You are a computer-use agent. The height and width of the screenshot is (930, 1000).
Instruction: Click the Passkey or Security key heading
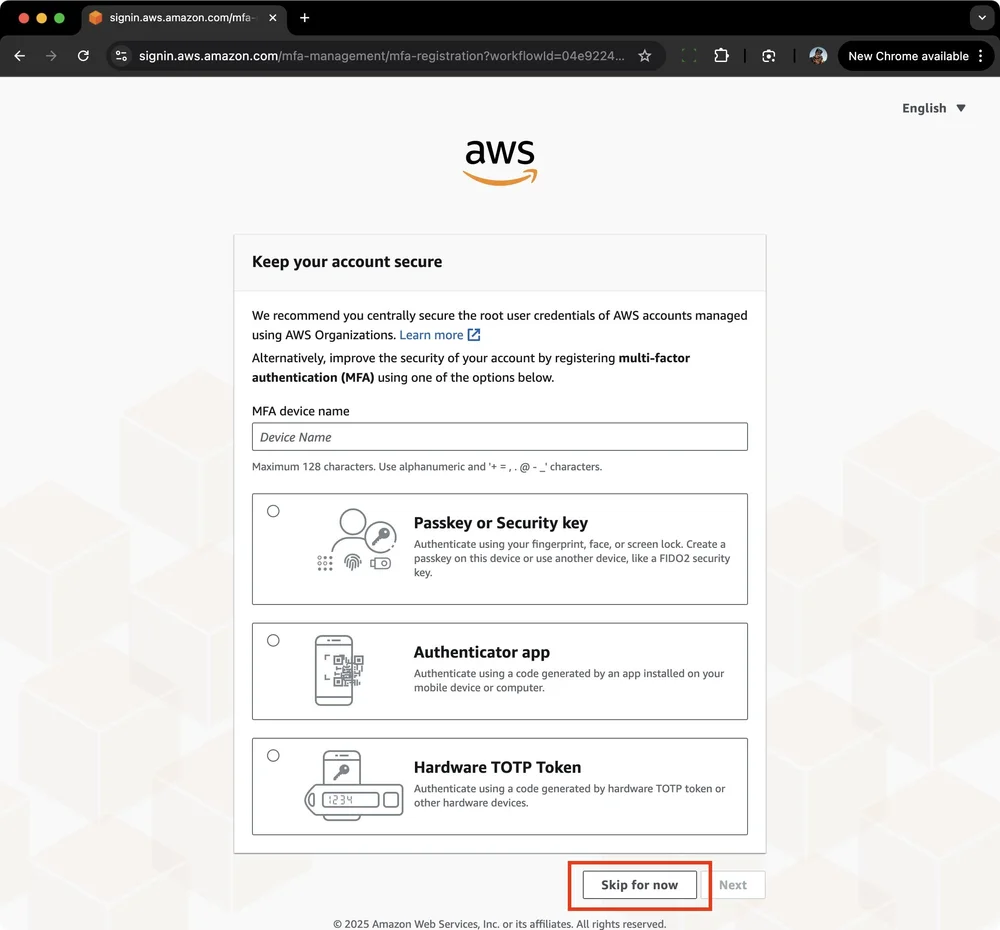coord(501,523)
